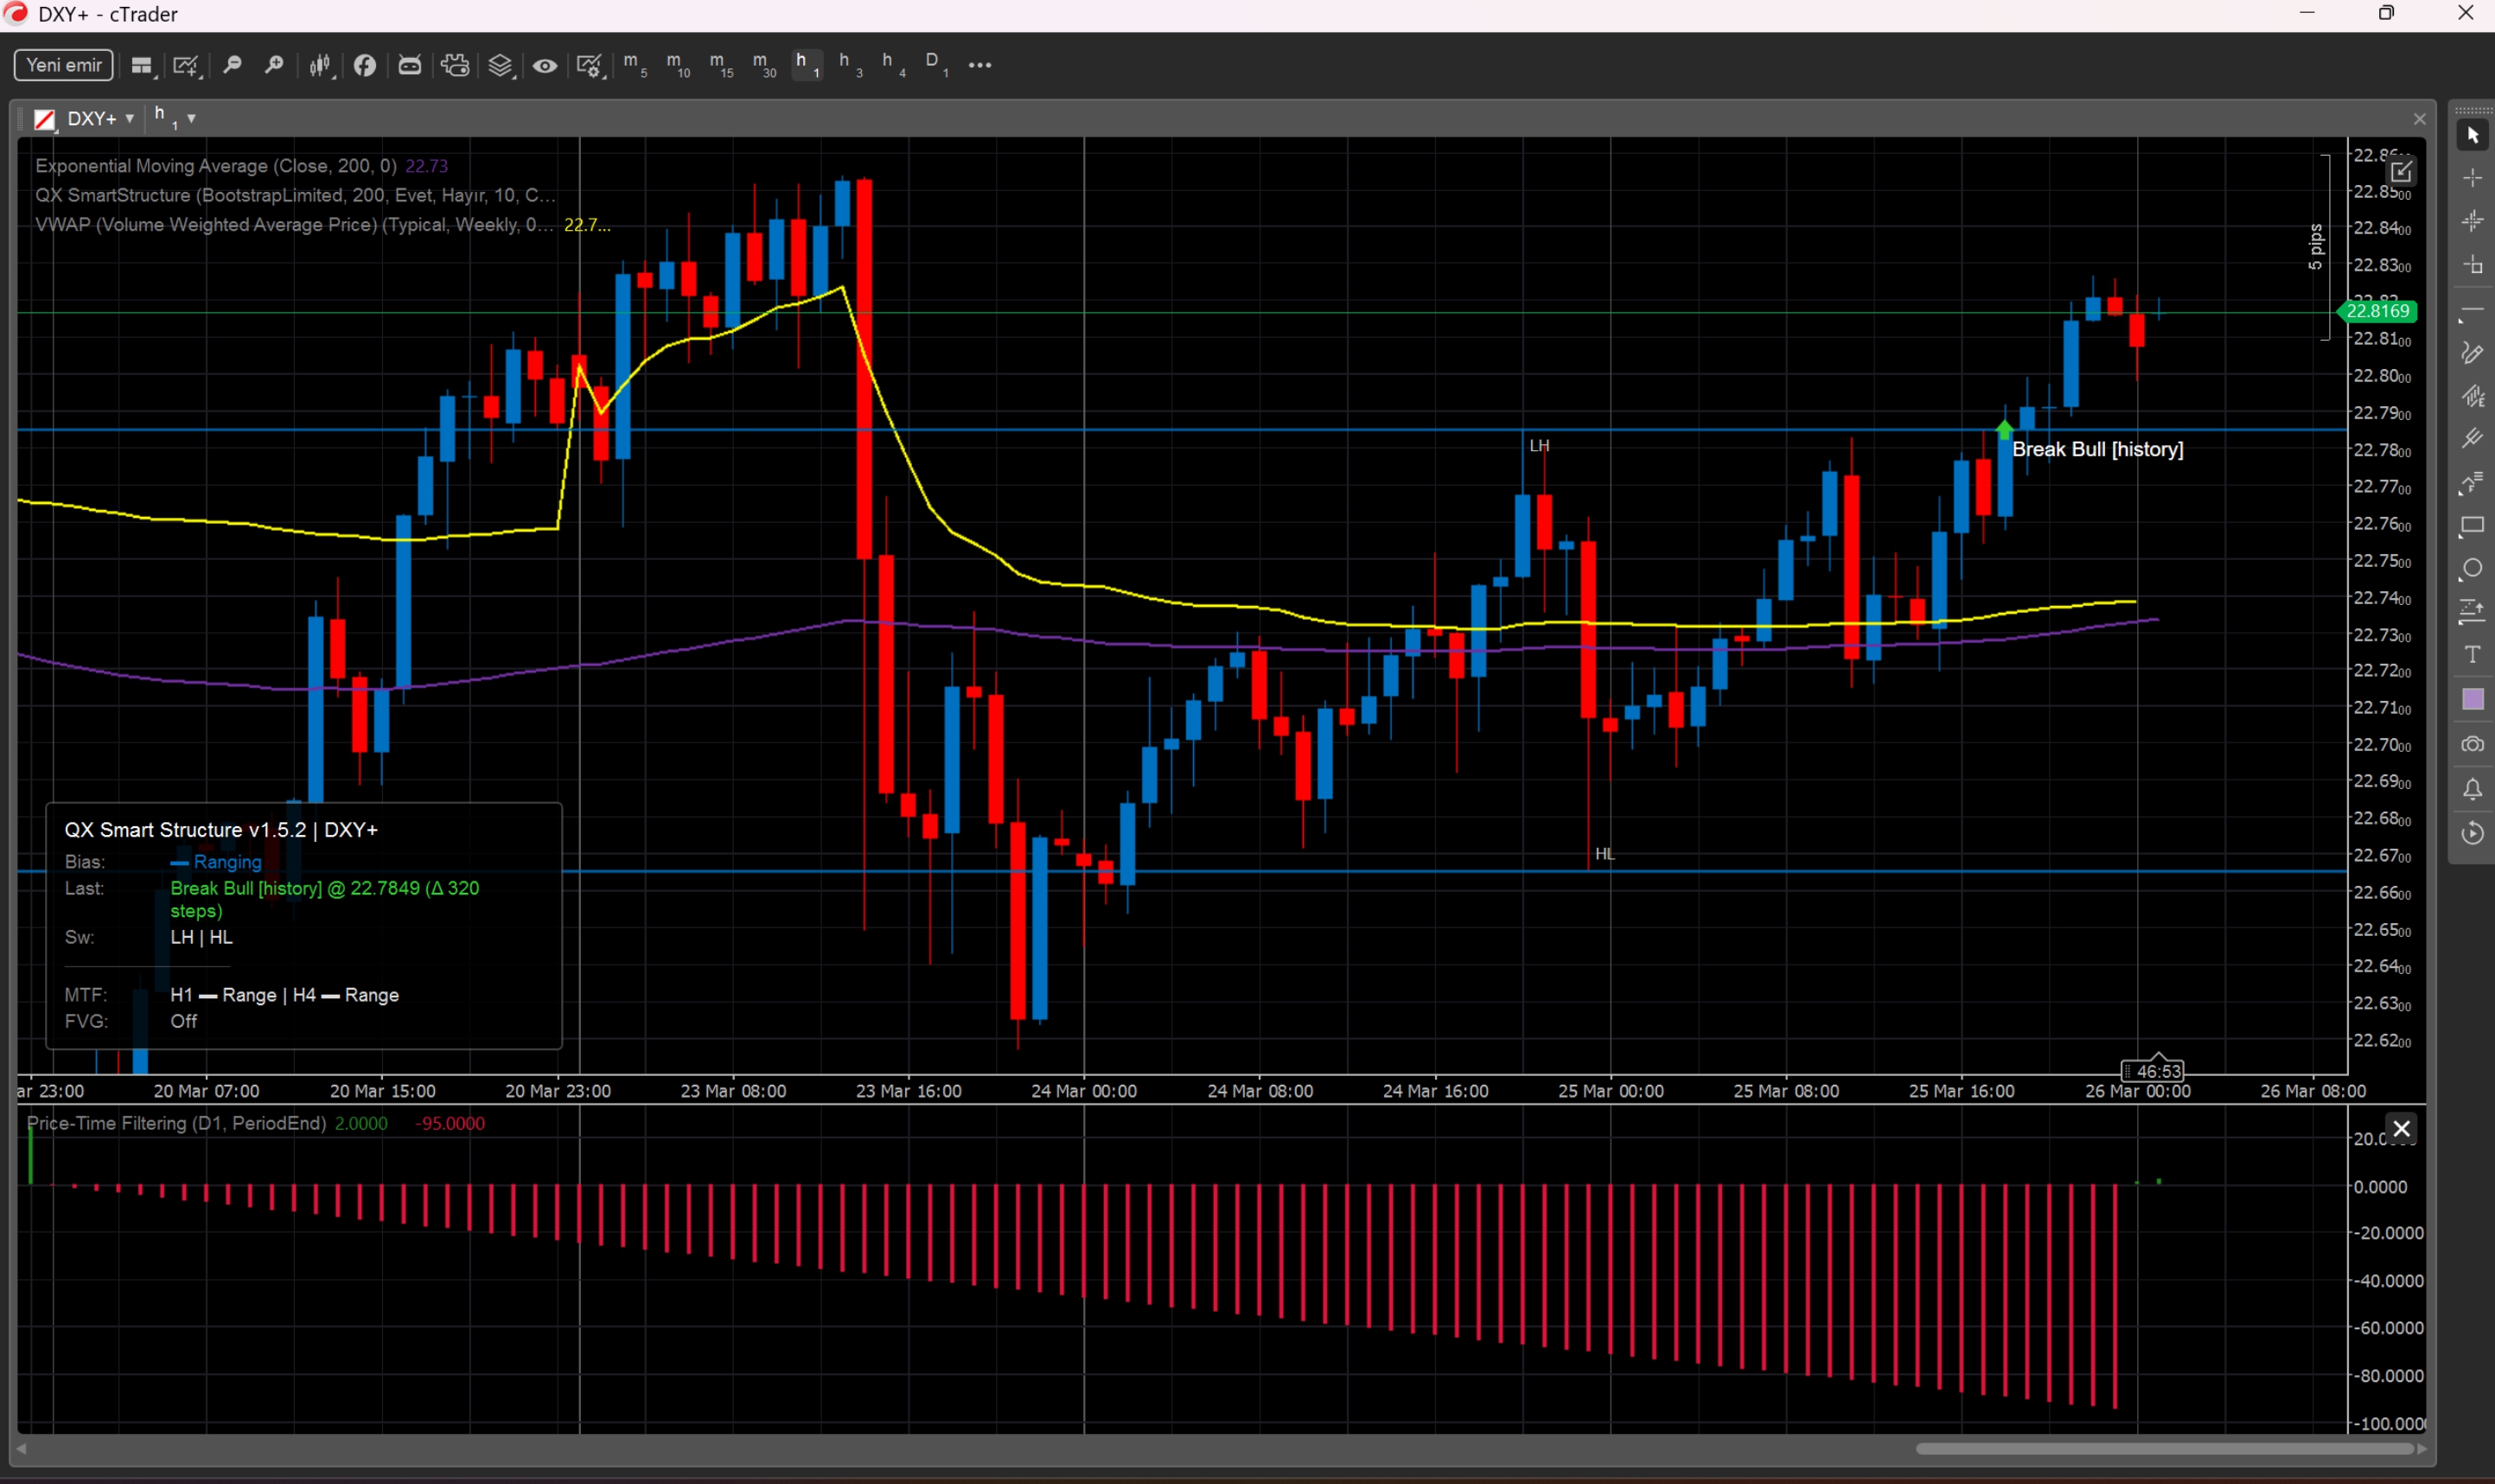Expand the timeframe dropdown next to h1
The width and height of the screenshot is (2495, 1484).
(190, 119)
